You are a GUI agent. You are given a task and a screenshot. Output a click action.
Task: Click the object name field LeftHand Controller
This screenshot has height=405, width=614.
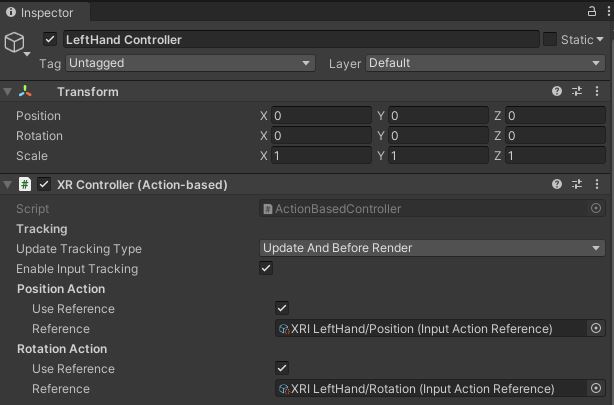click(301, 40)
